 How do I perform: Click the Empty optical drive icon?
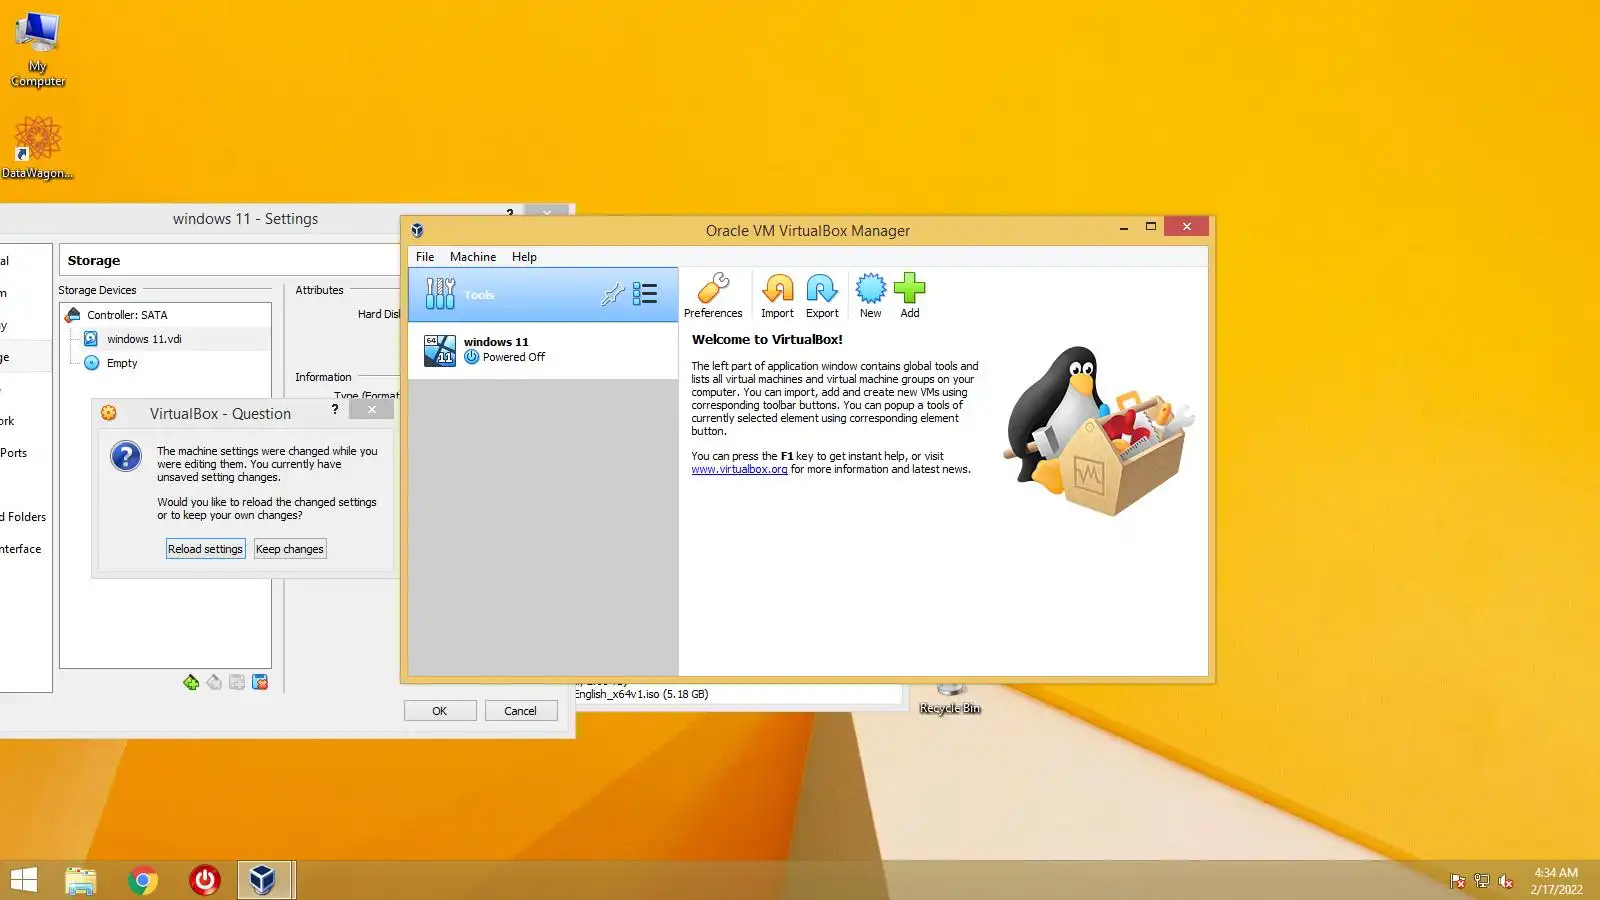(91, 363)
